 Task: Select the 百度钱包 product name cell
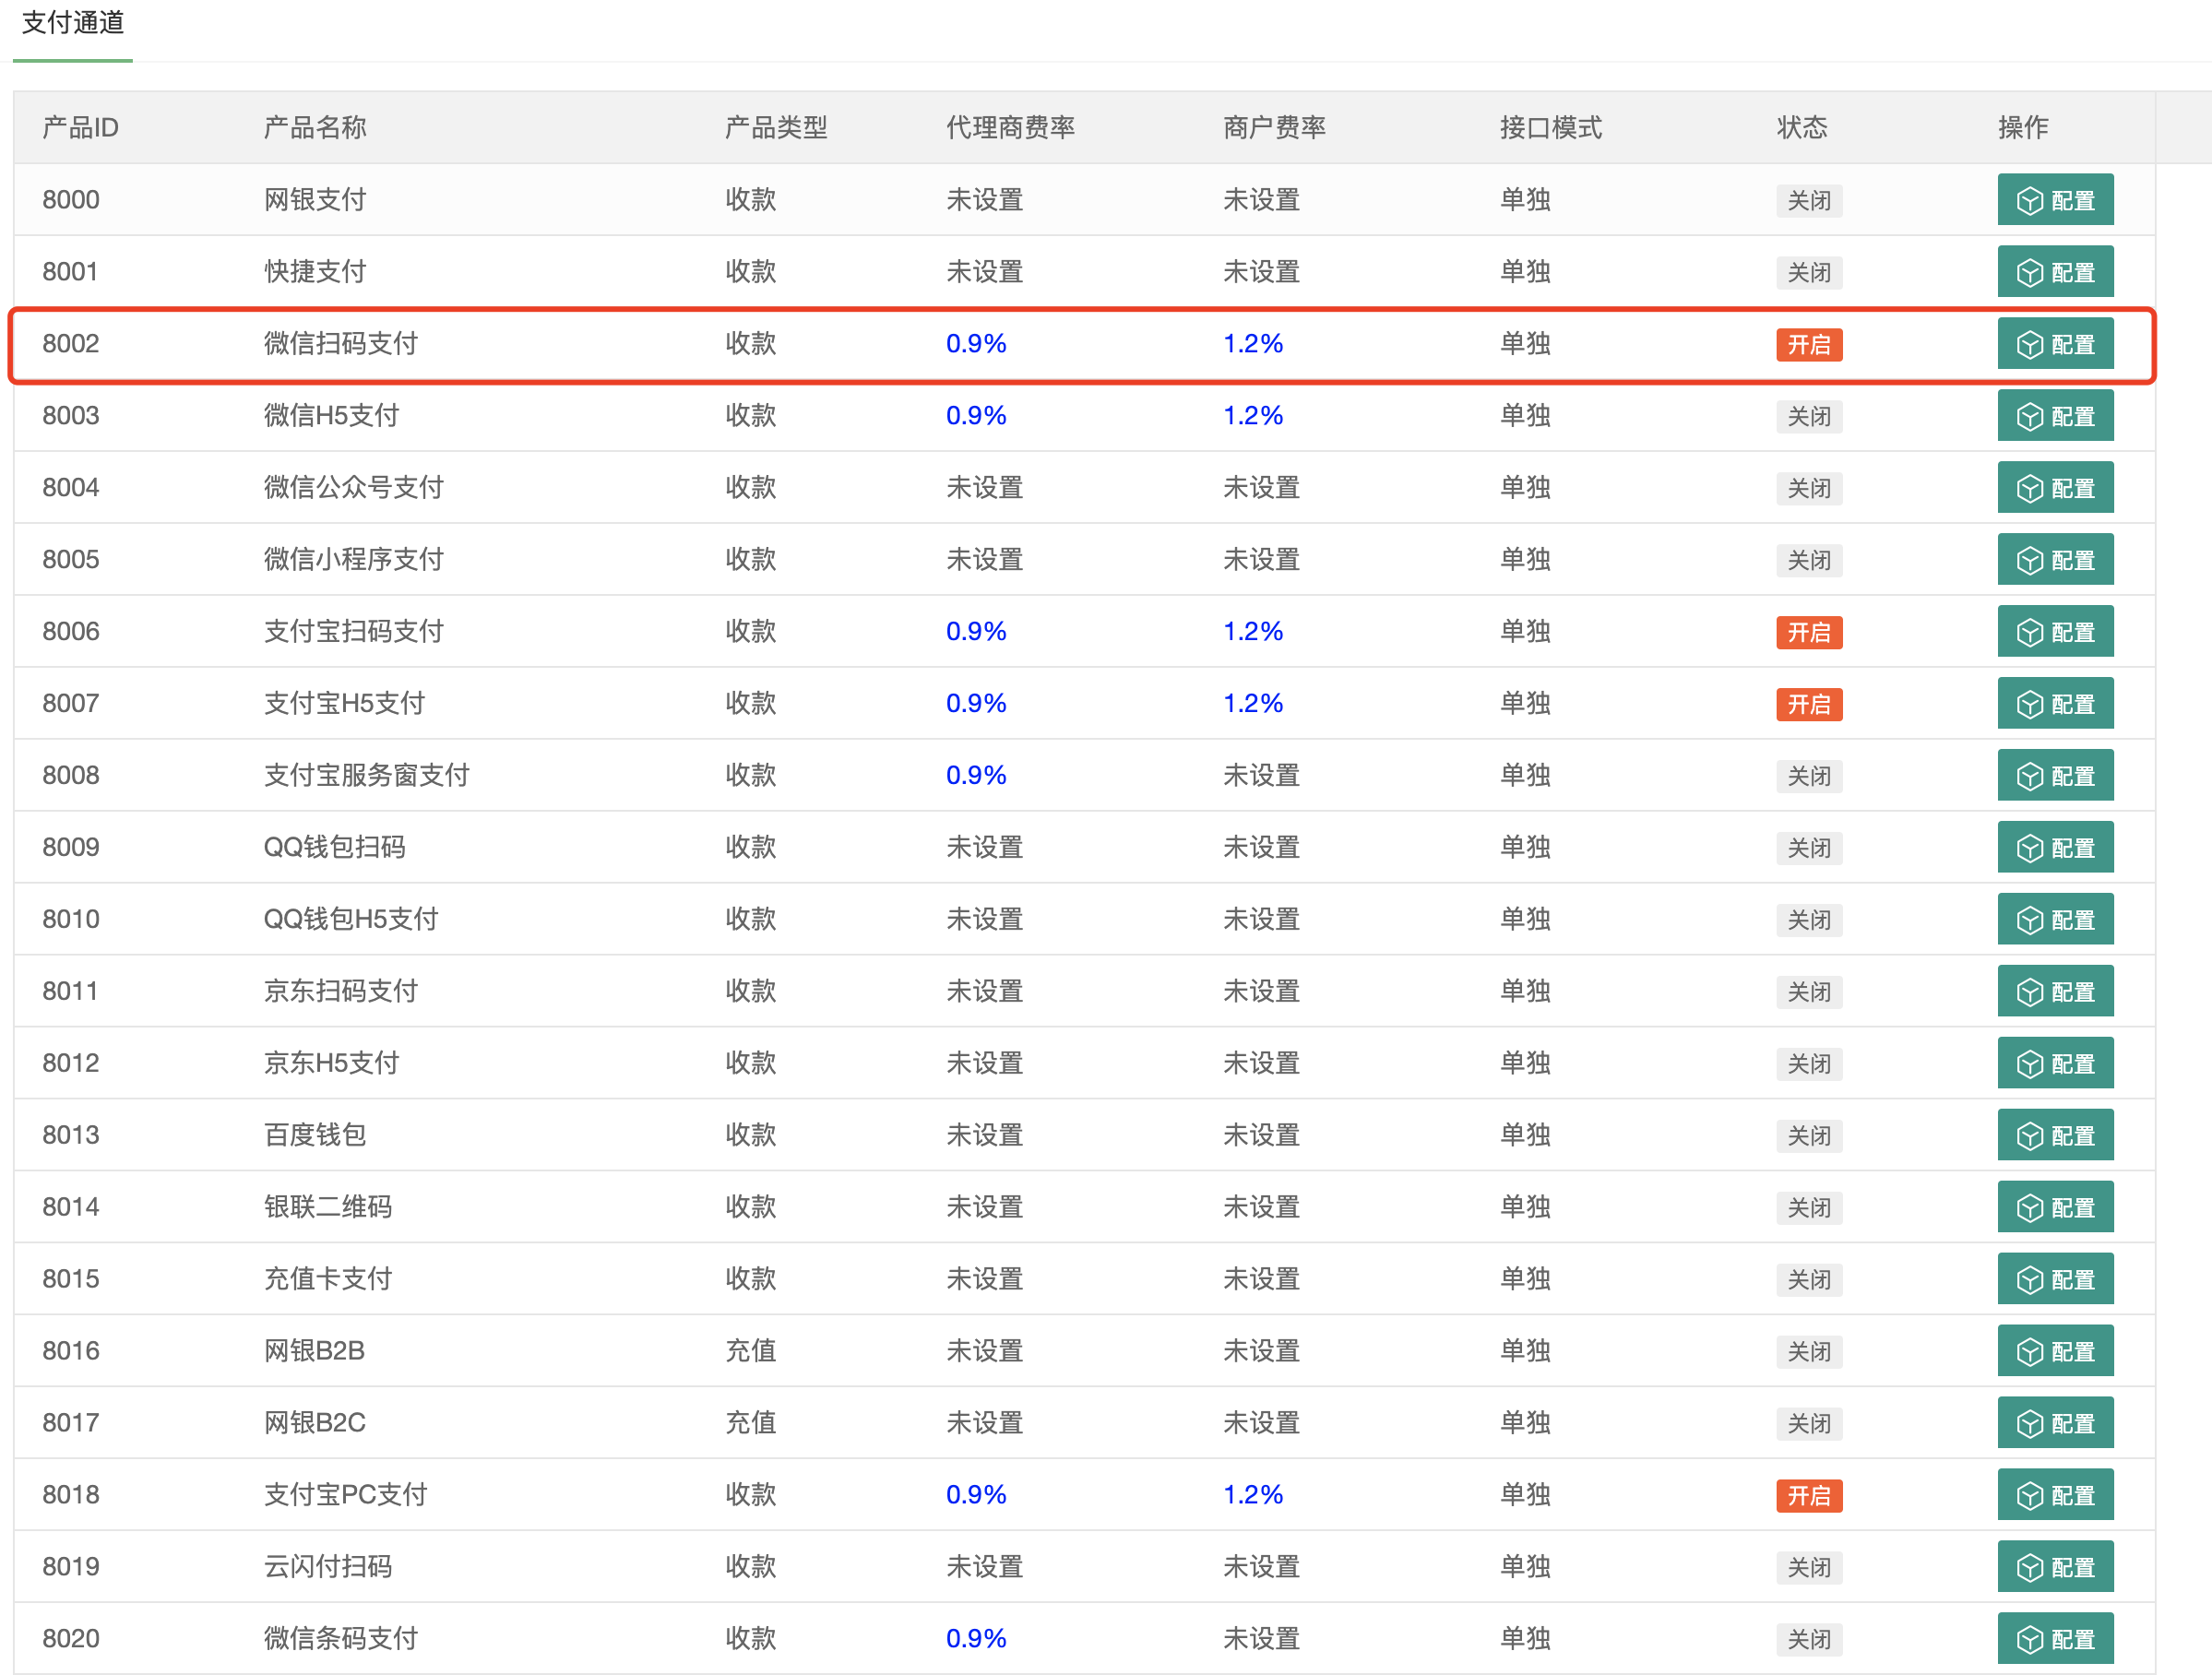[x=314, y=1135]
